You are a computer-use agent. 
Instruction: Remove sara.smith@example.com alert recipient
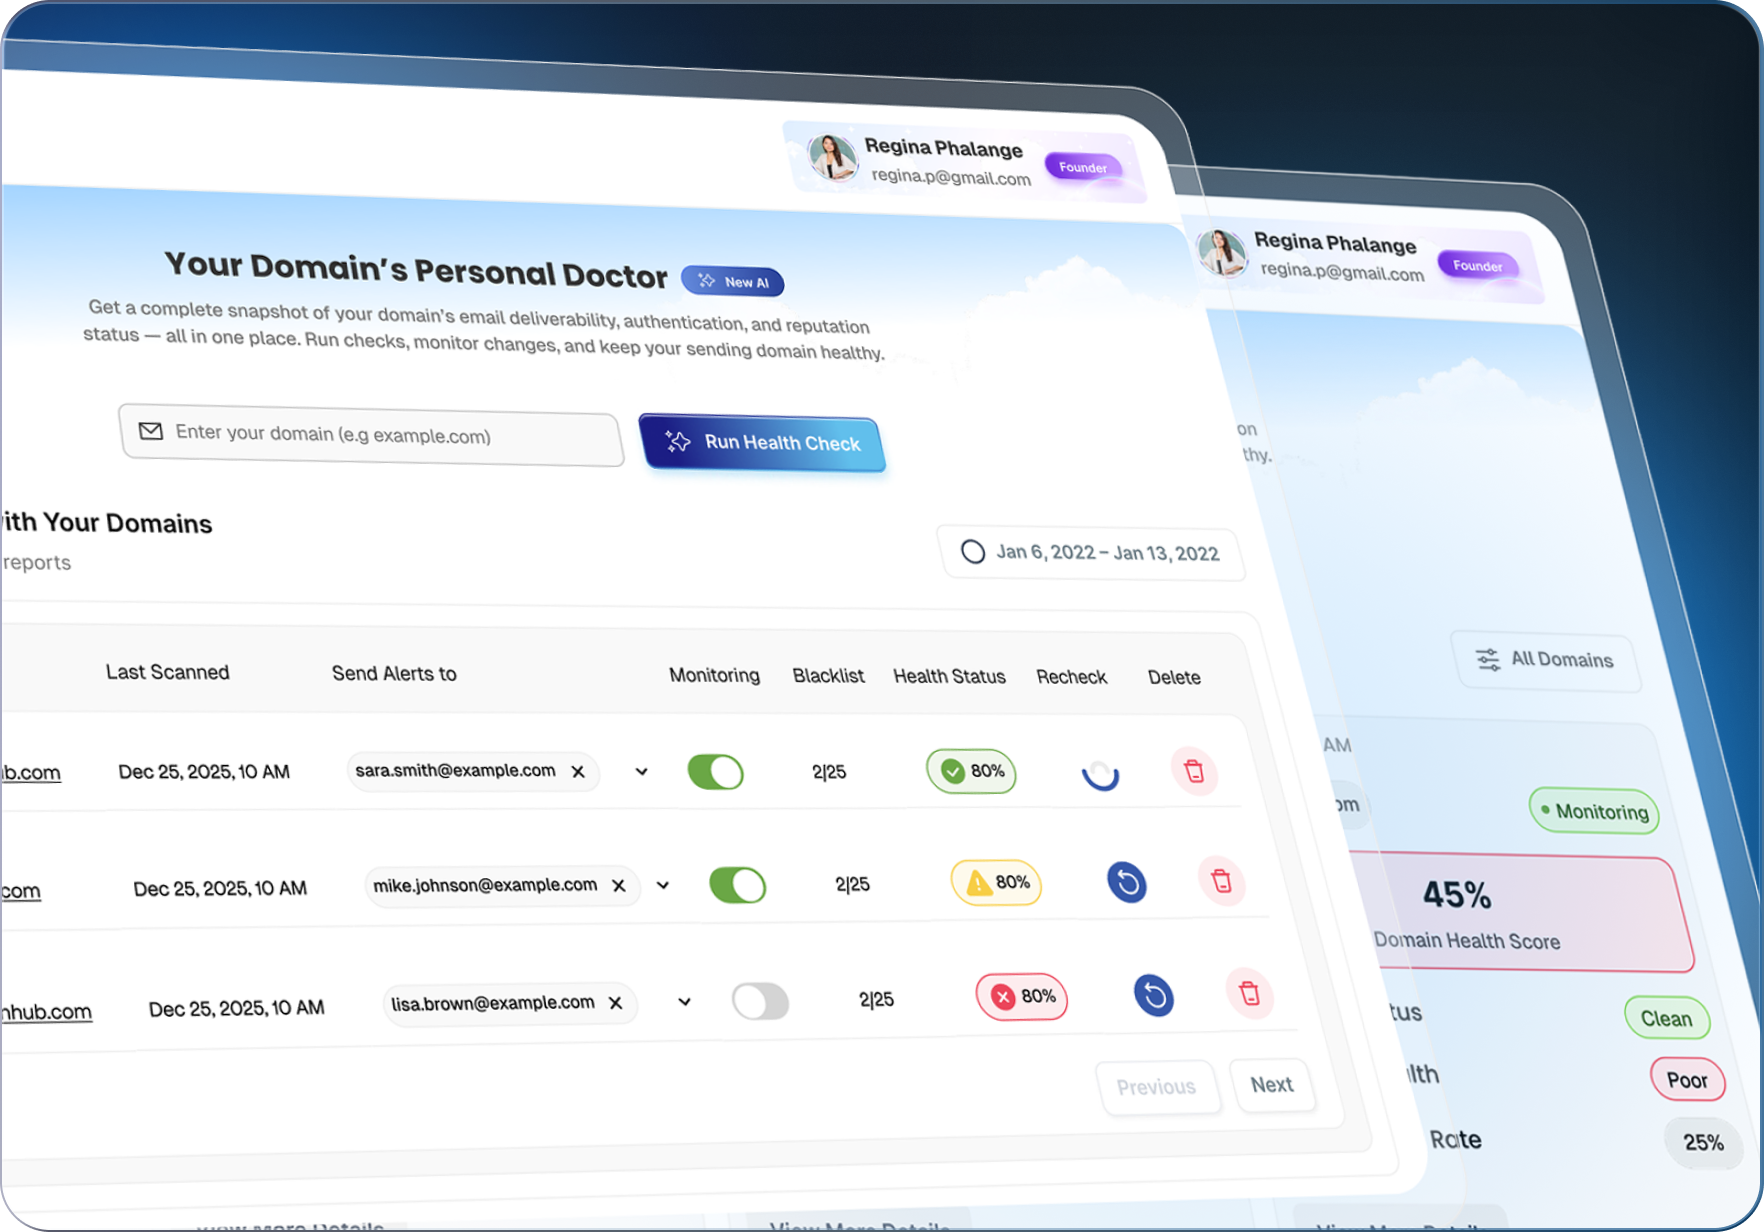pyautogui.click(x=578, y=771)
